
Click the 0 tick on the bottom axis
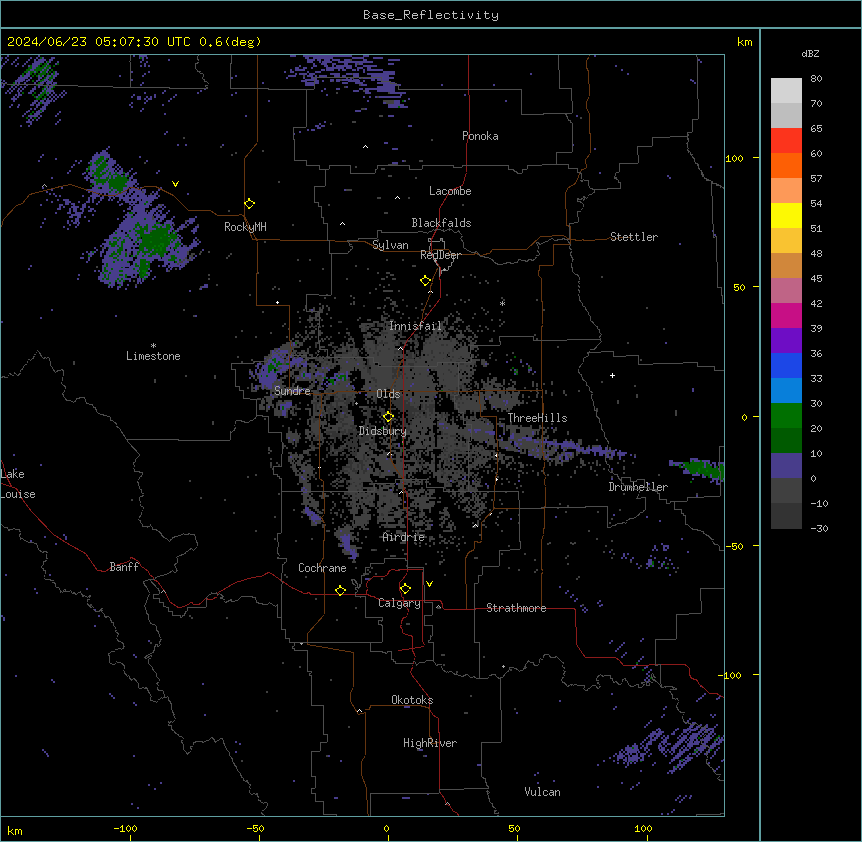386,828
